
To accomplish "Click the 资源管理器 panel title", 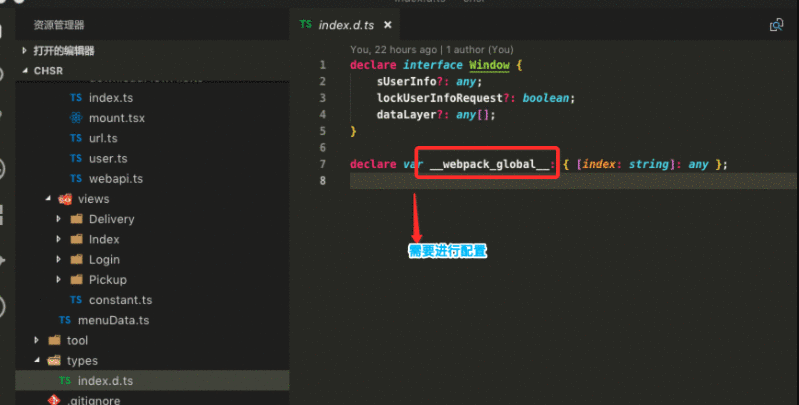I will [59, 24].
